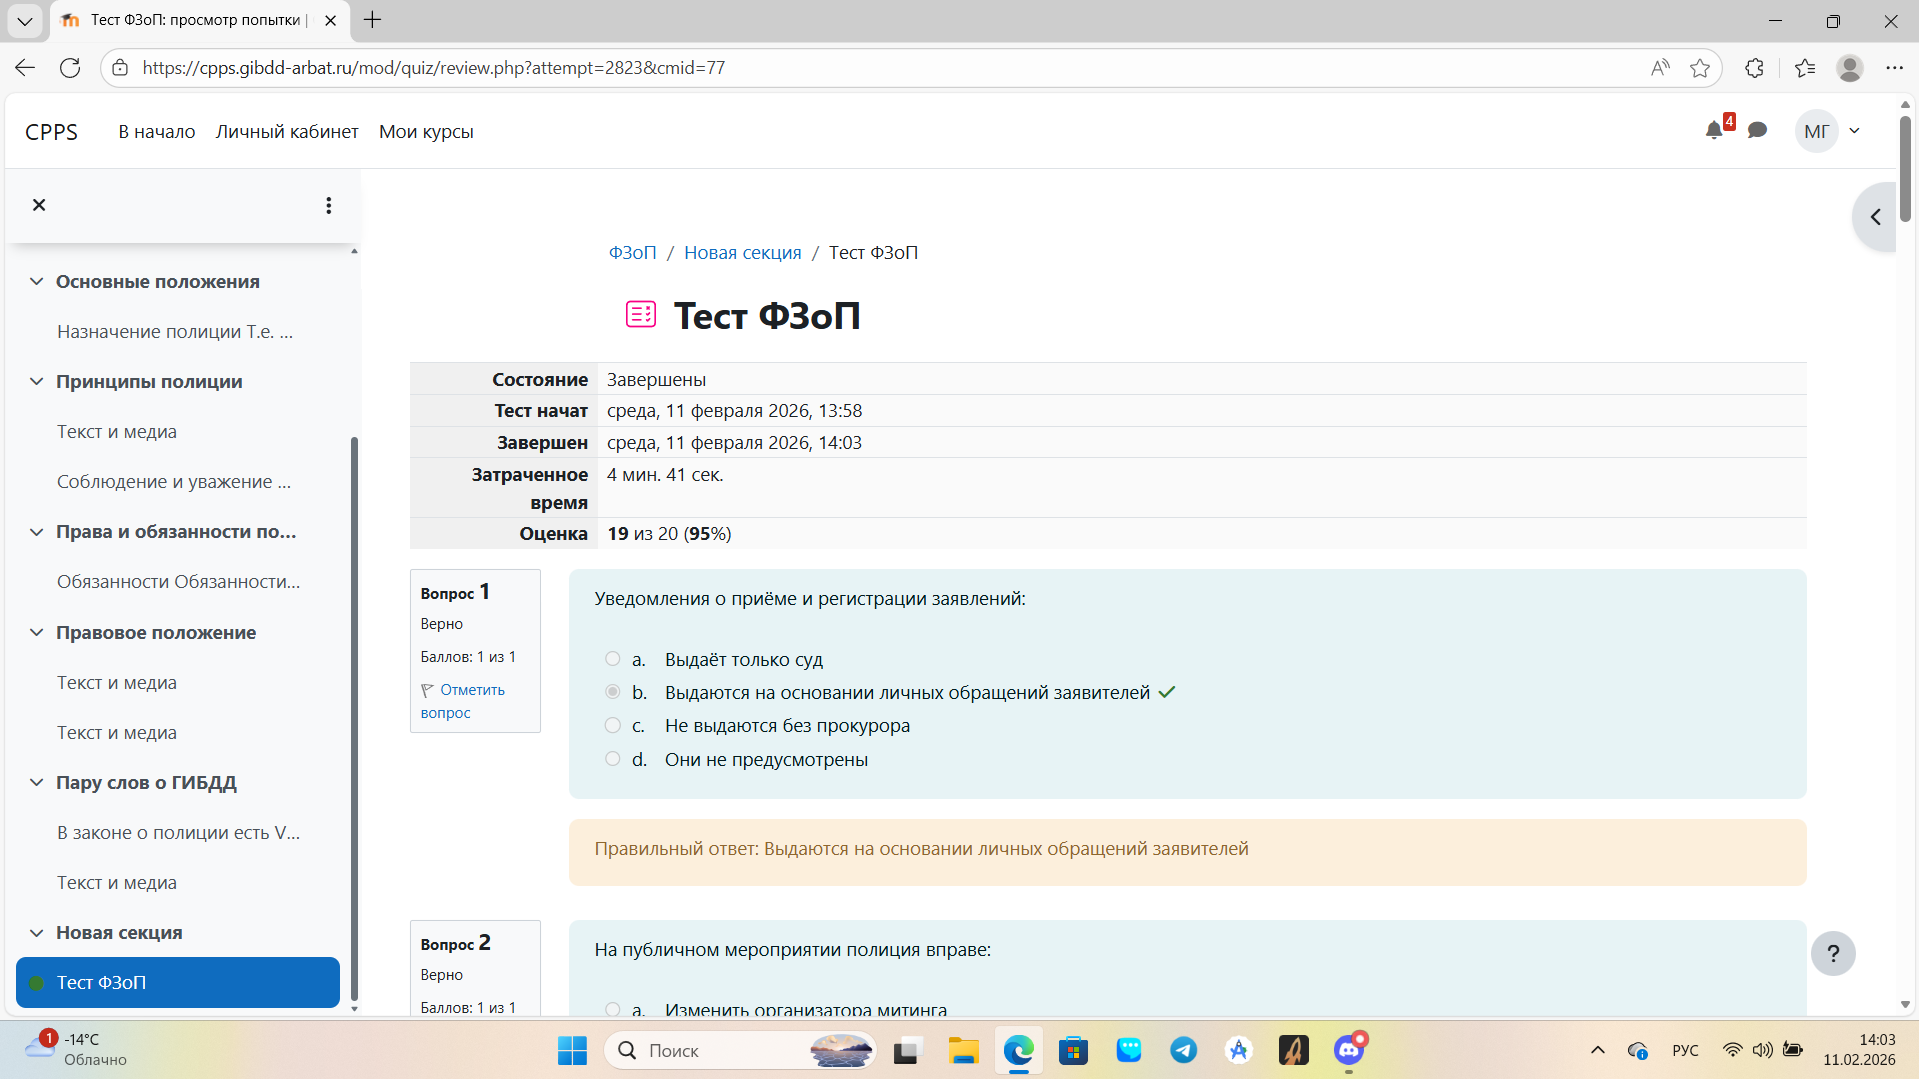Open Discord from taskbar

pos(1349,1050)
